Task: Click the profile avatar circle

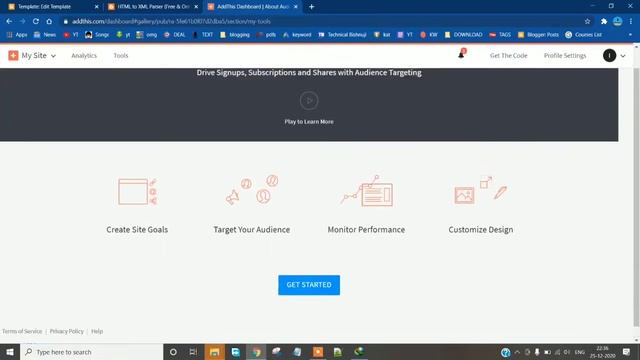Action: click(x=609, y=56)
